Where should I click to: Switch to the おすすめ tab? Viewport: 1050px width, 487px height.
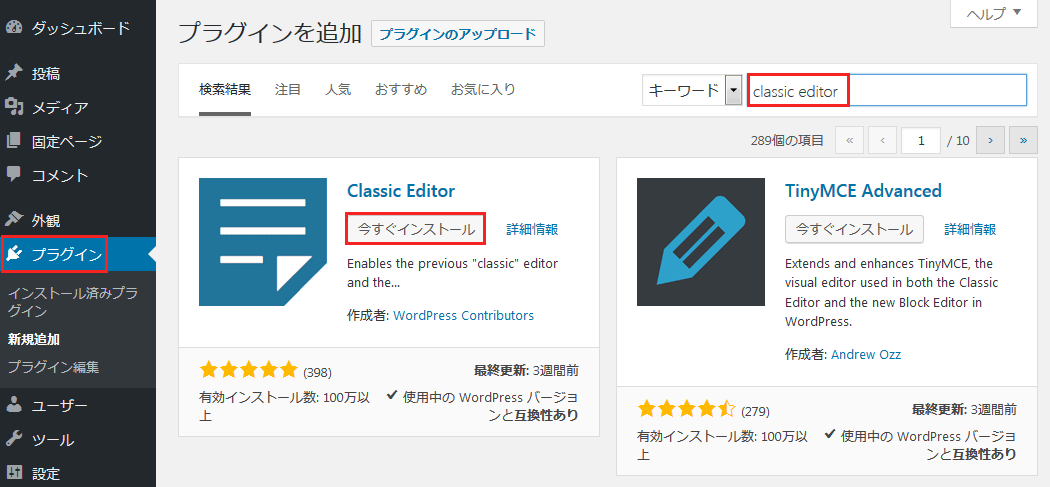point(401,89)
